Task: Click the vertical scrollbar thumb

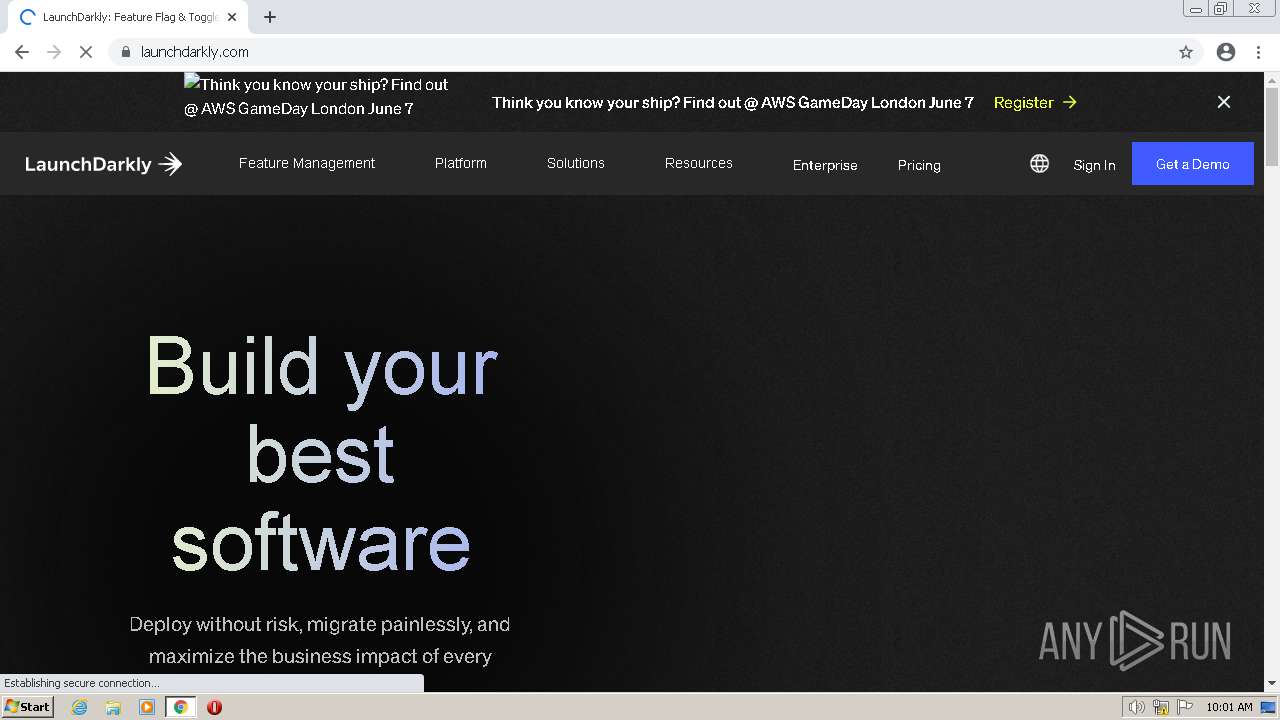Action: point(1272,126)
